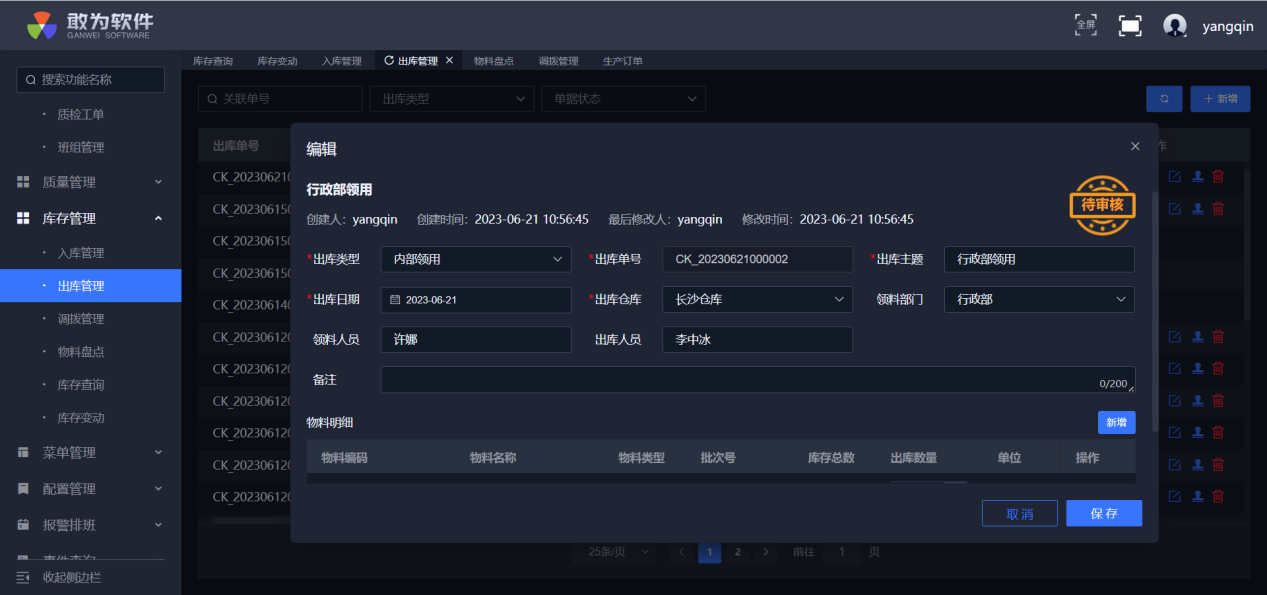Viewport: 1267px width, 595px height.
Task: Open the 出库仓库 dropdown showing 长沙仓库
Action: (757, 299)
